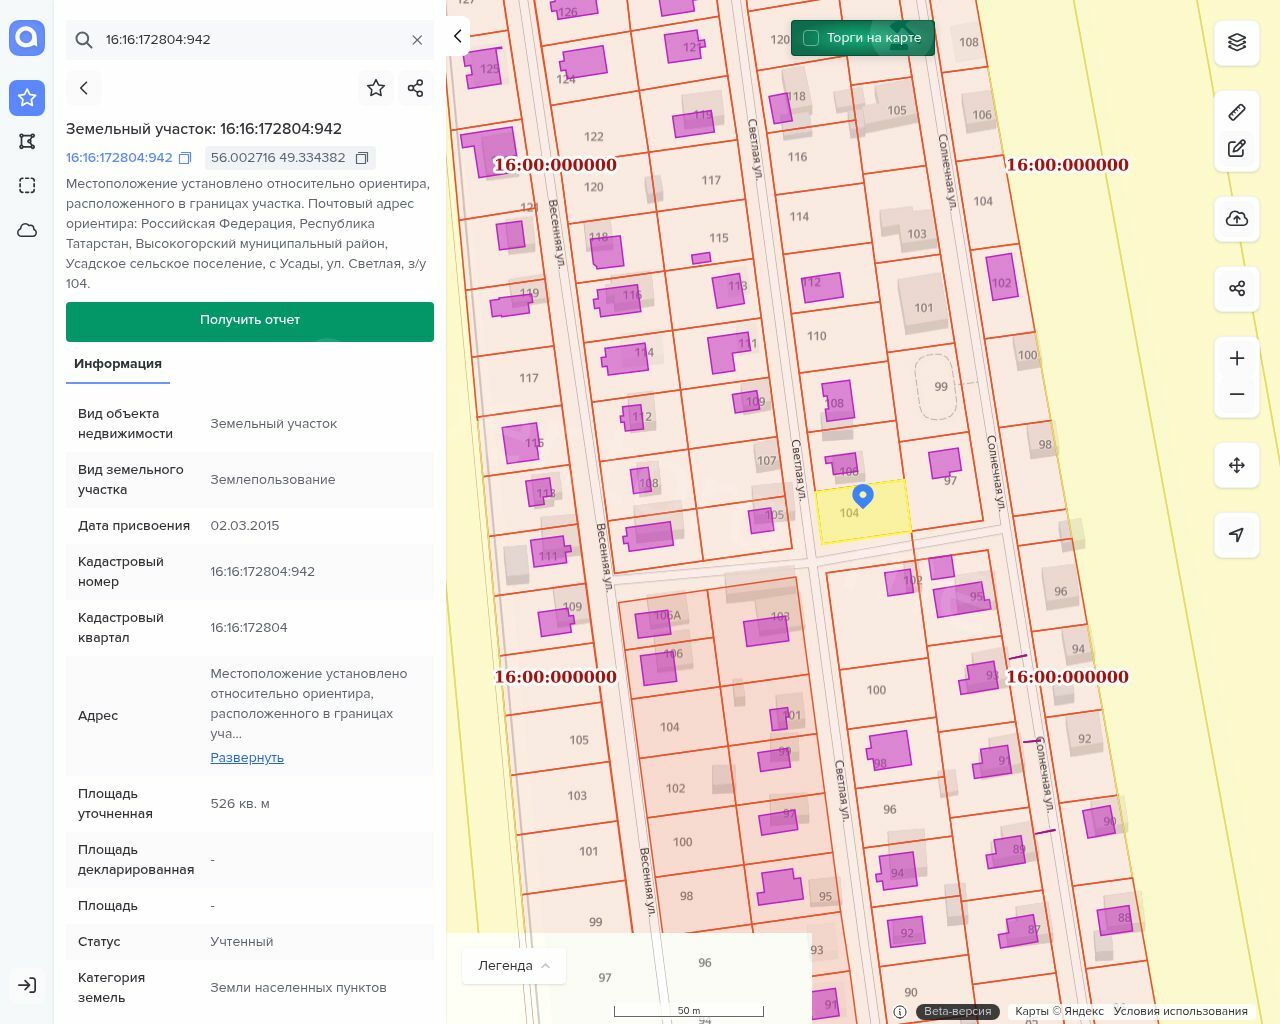This screenshot has height=1024, width=1280.
Task: Add parcel to favorites with star icon
Action: coord(376,88)
